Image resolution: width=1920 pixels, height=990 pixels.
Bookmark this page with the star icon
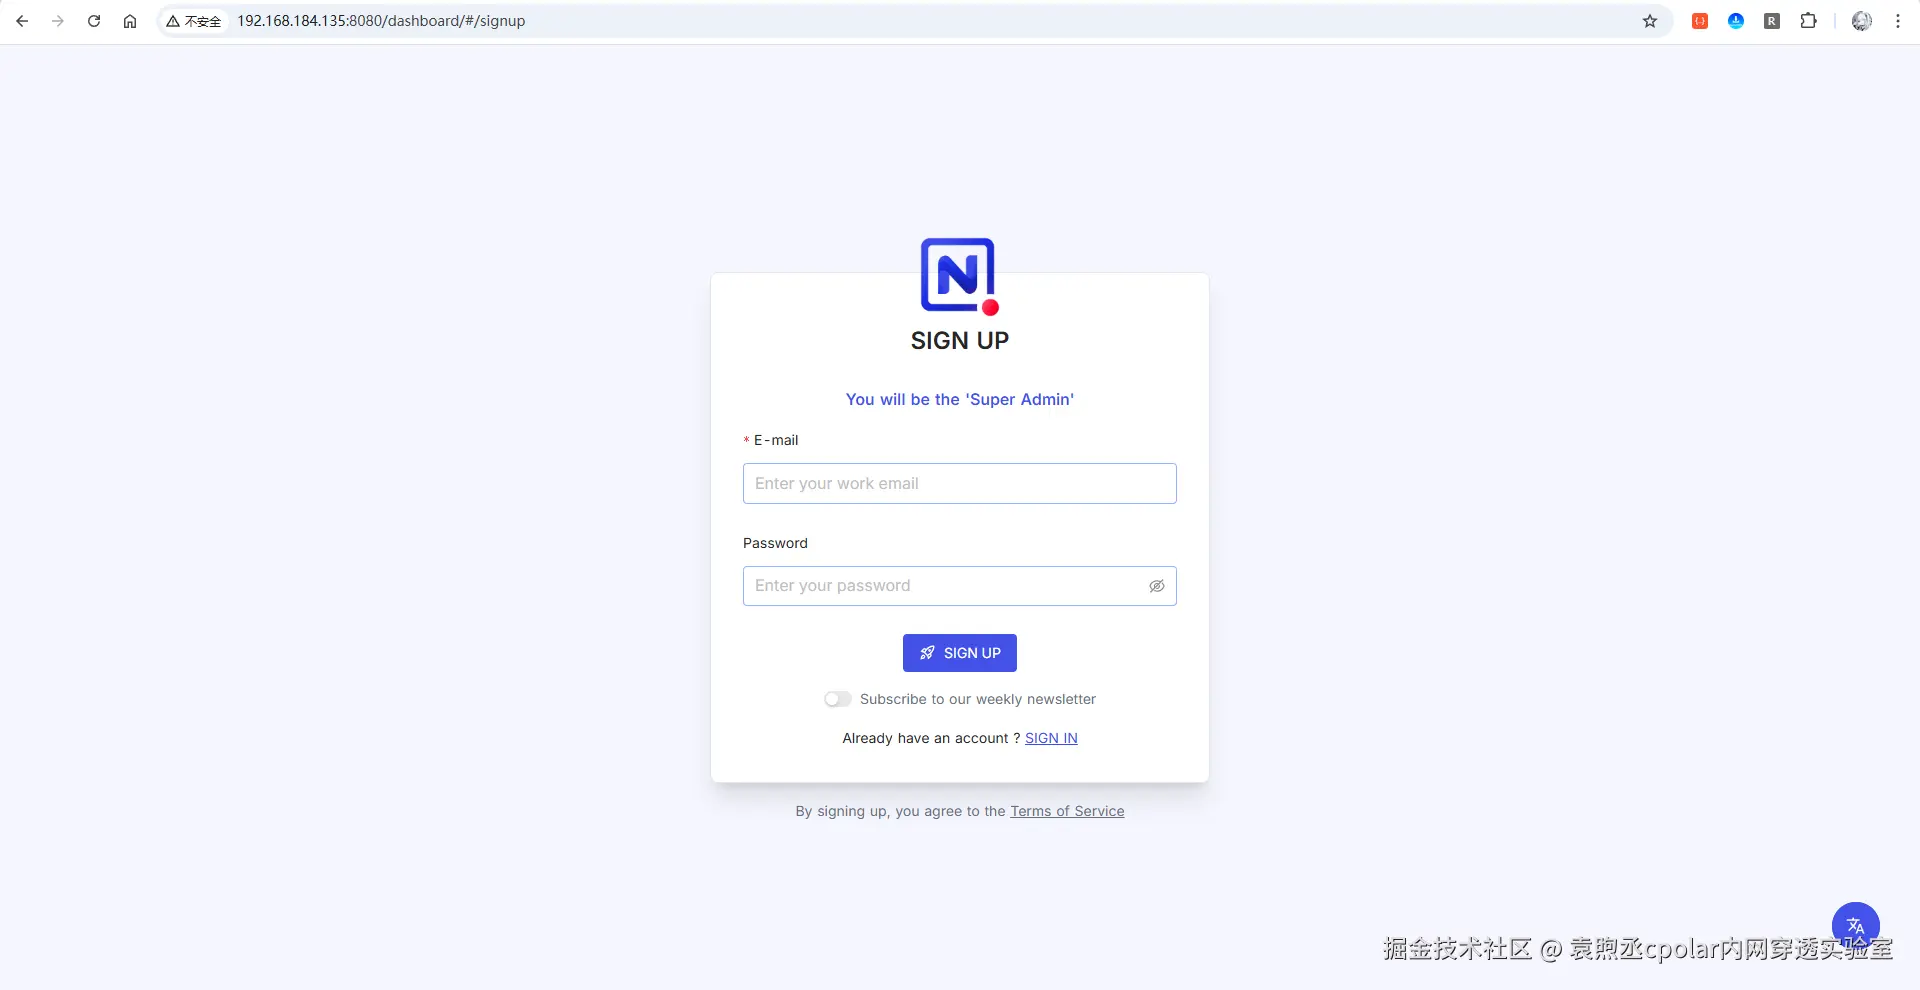[x=1650, y=21]
